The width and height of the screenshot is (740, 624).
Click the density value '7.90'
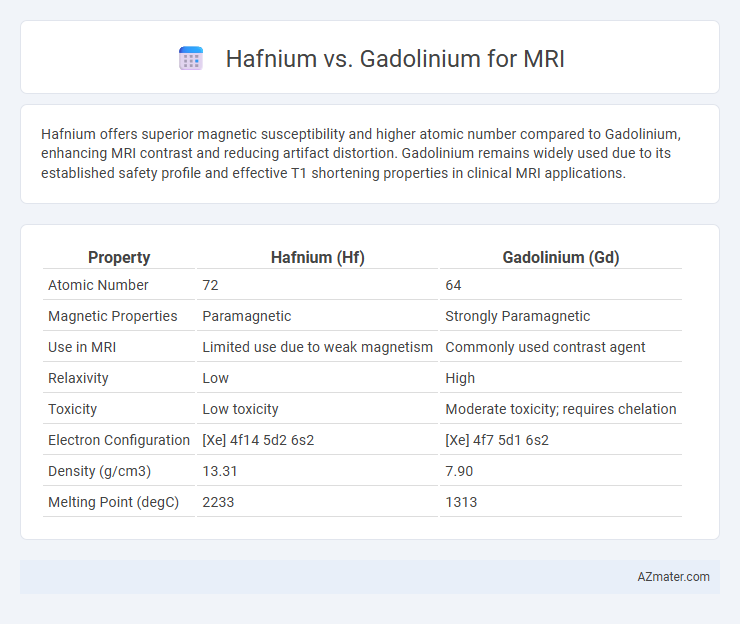coord(459,471)
